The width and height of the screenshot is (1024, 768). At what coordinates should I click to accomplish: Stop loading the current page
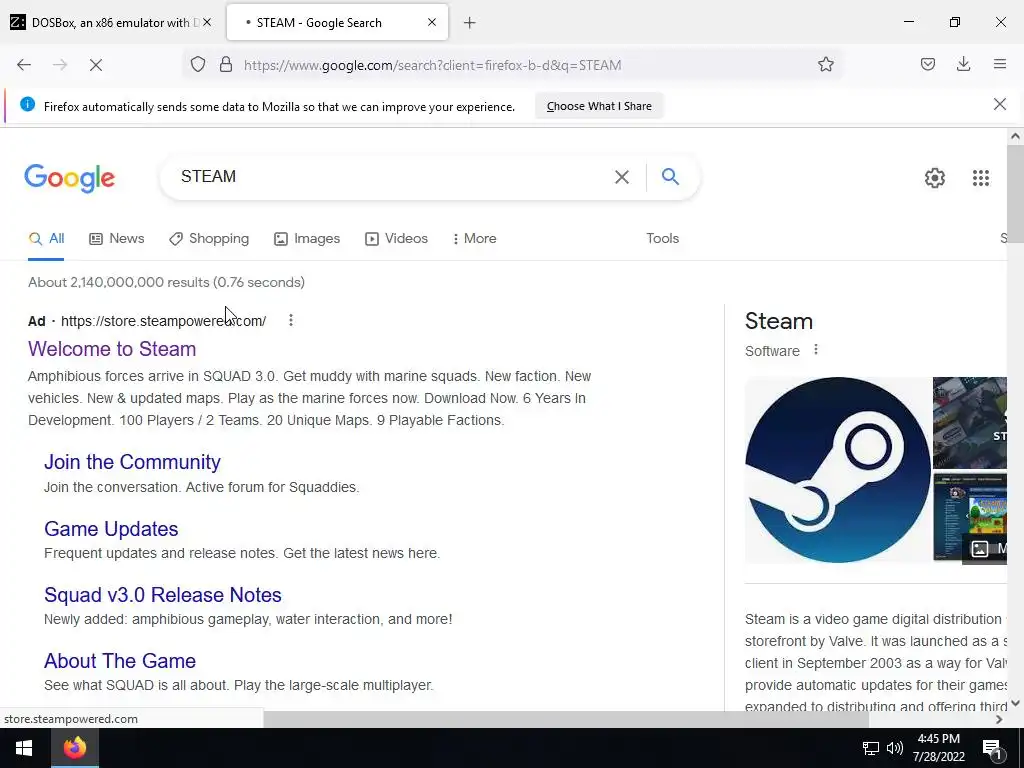96,65
